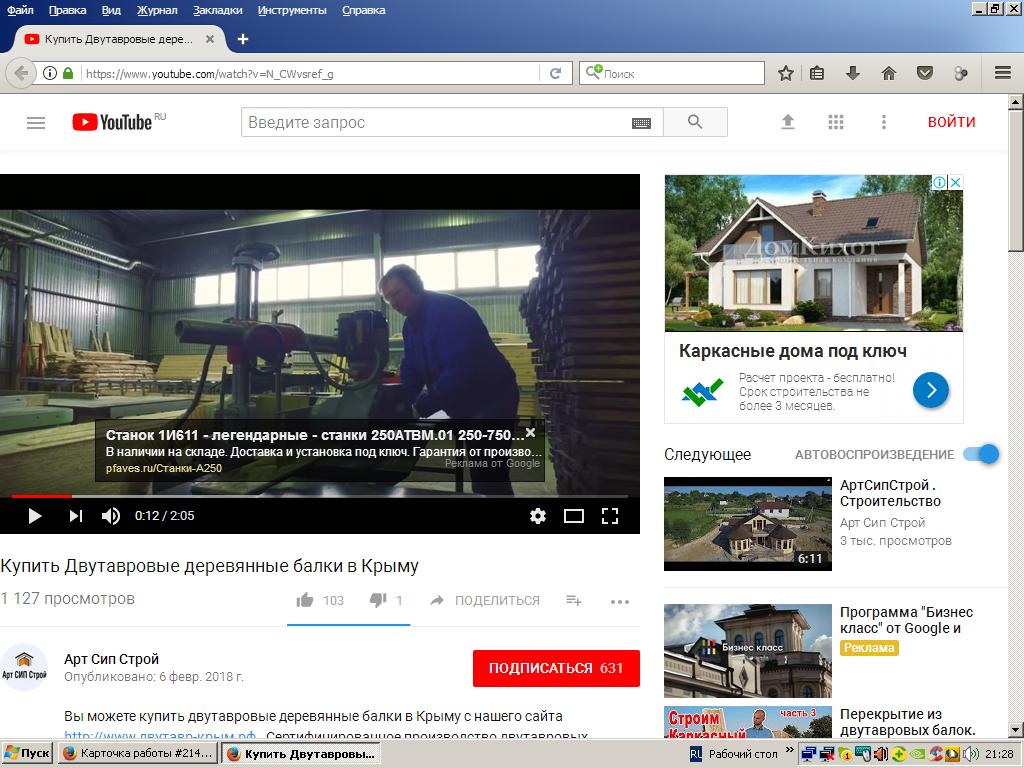This screenshot has height=768, width=1024.
Task: Bookmark this page with the star icon
Action: click(x=786, y=73)
